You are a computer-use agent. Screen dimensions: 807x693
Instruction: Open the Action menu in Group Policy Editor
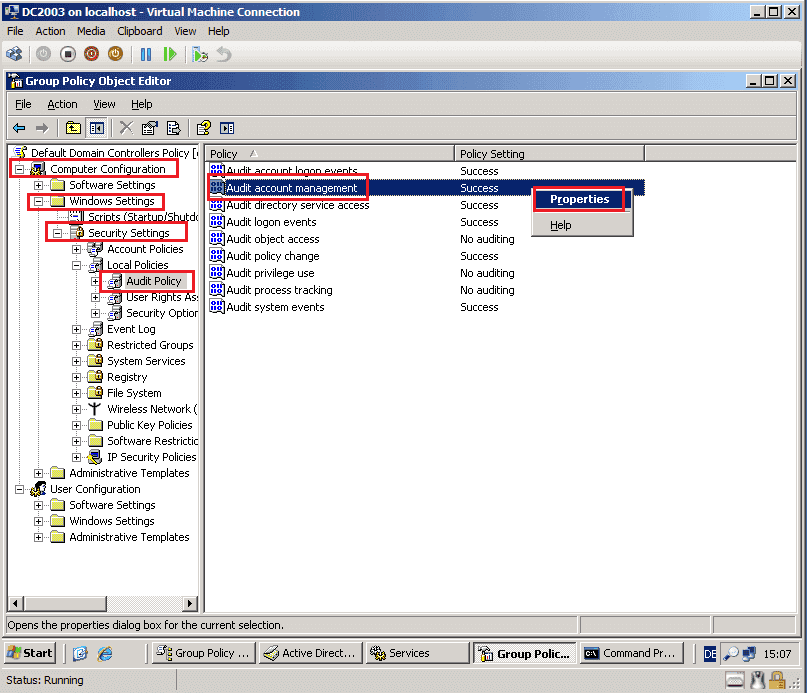point(62,103)
